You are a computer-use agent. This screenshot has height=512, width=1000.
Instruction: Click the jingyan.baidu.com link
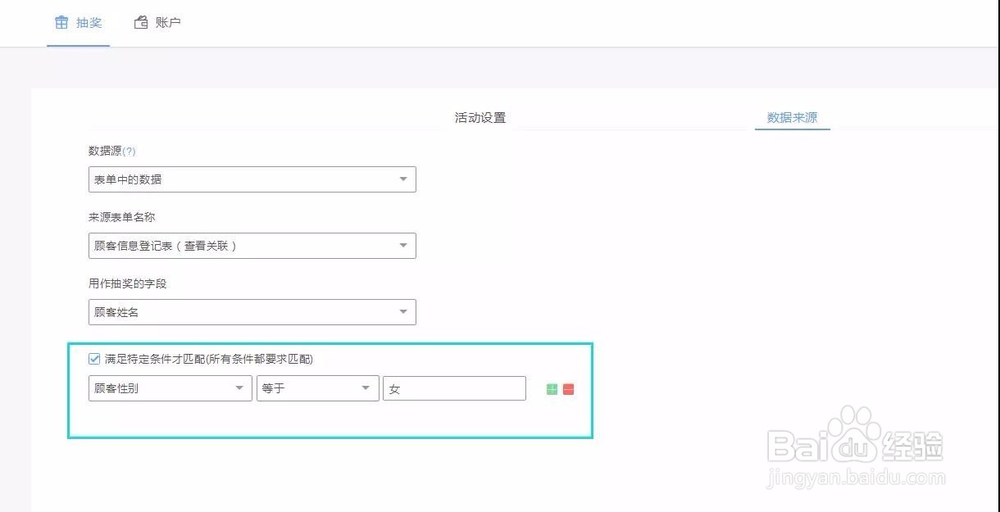tap(855, 479)
